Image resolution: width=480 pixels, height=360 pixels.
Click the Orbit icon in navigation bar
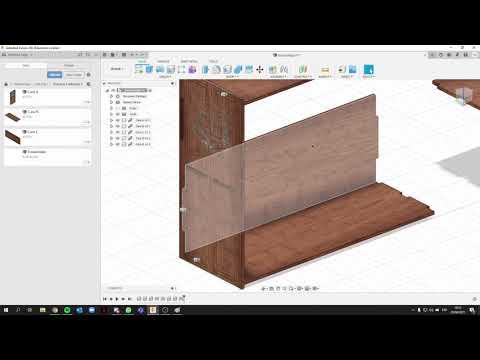[264, 288]
